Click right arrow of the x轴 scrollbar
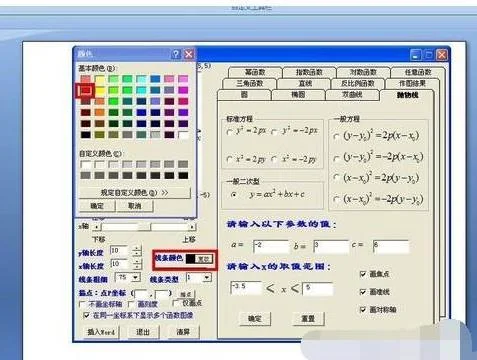477x360 pixels. click(x=192, y=227)
